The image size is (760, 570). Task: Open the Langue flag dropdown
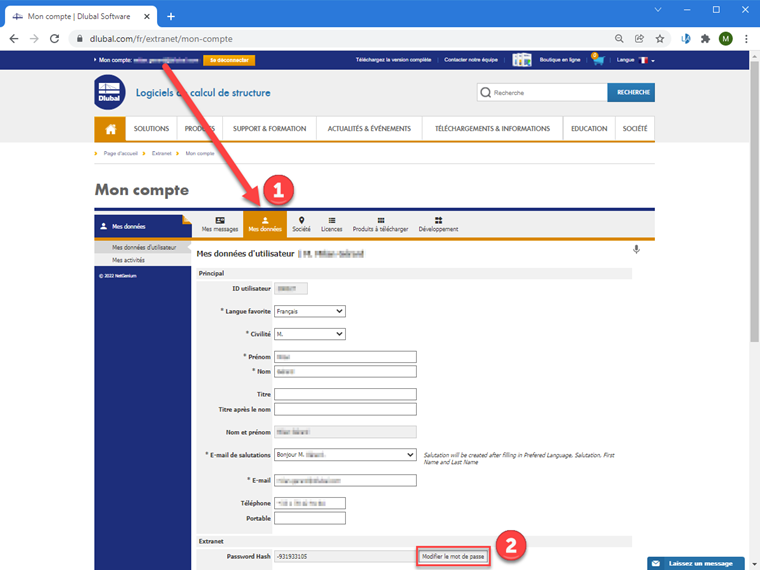647,60
